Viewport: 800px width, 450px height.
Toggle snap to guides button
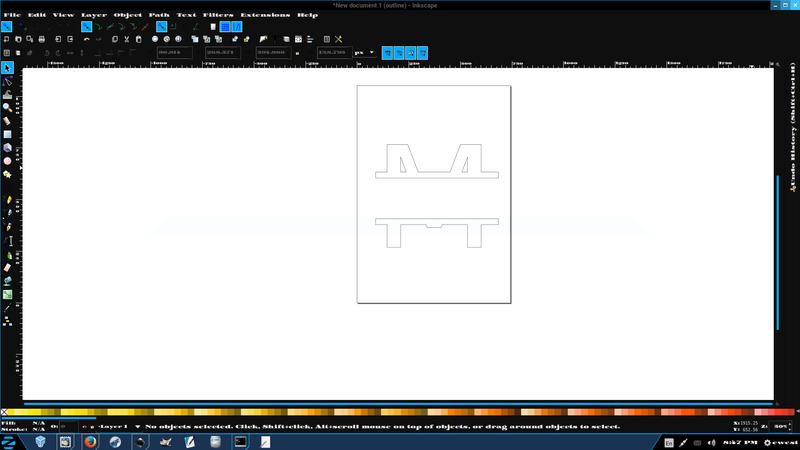237,27
